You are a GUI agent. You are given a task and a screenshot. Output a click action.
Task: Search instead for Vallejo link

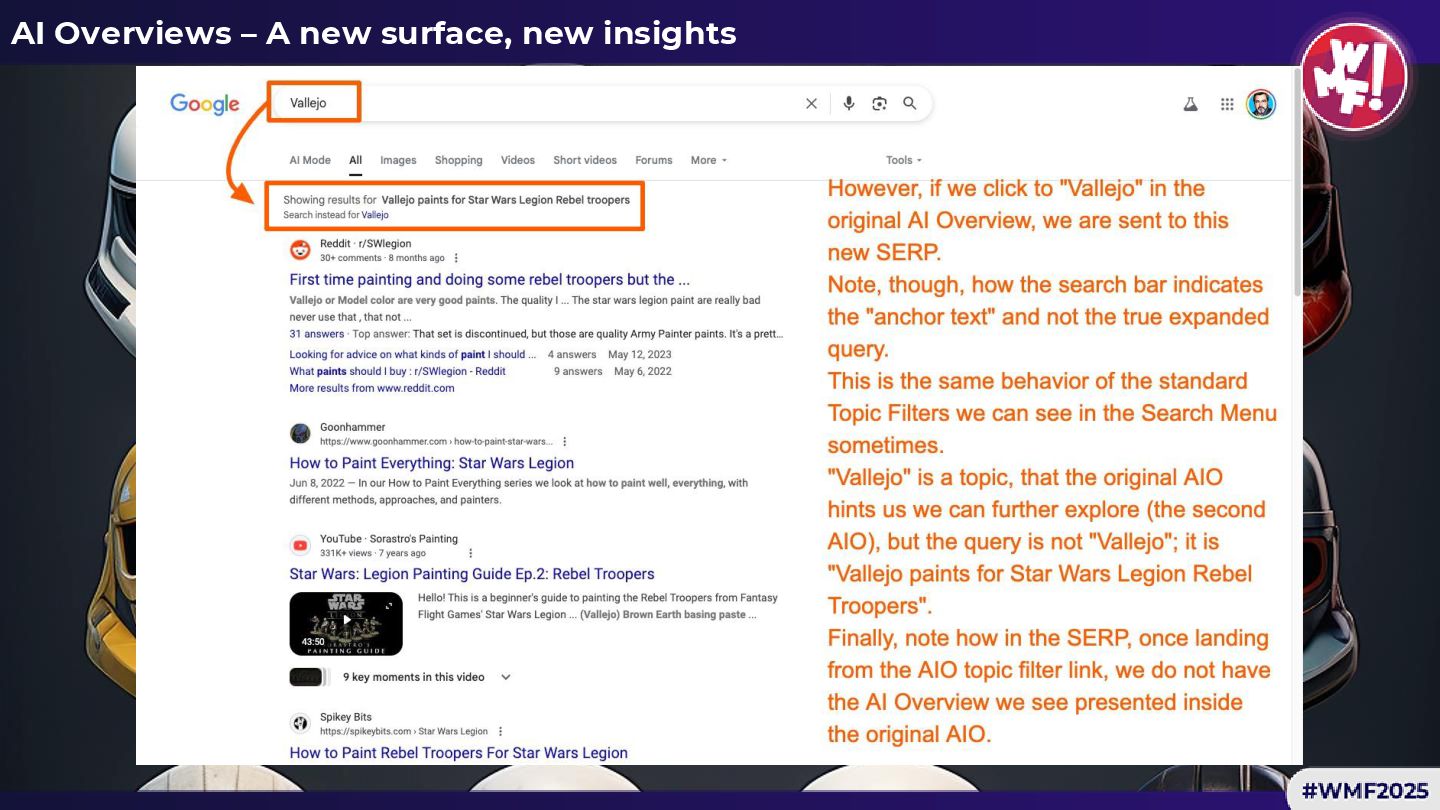pos(375,215)
